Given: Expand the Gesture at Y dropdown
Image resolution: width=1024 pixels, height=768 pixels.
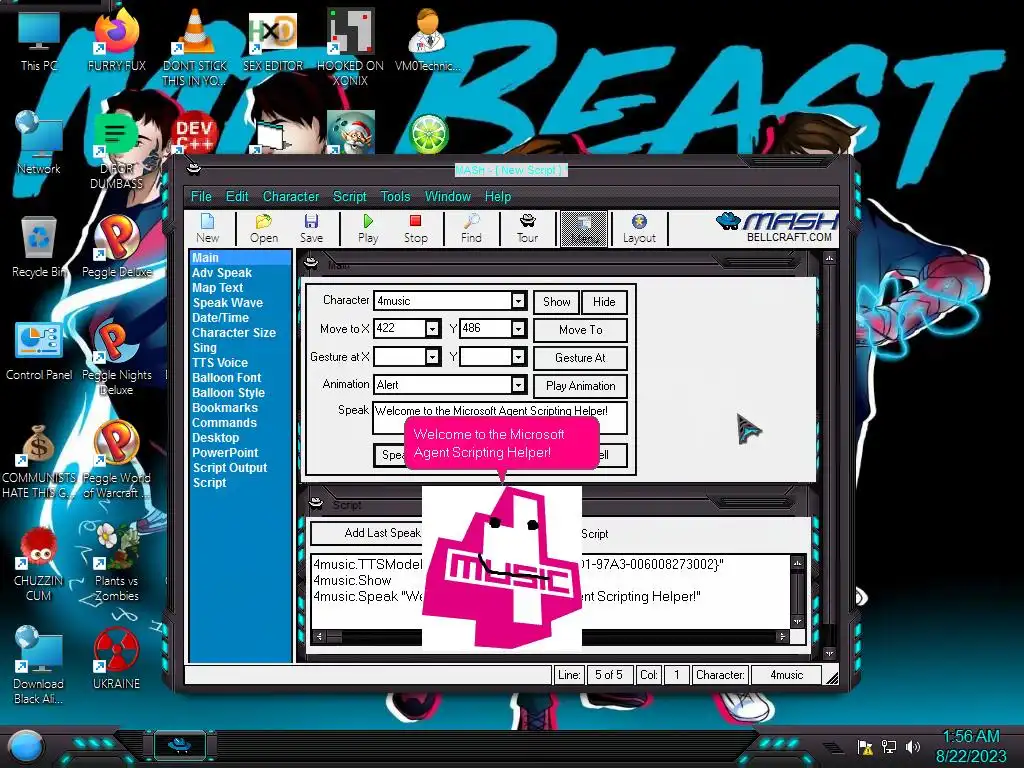Looking at the screenshot, I should tap(518, 357).
